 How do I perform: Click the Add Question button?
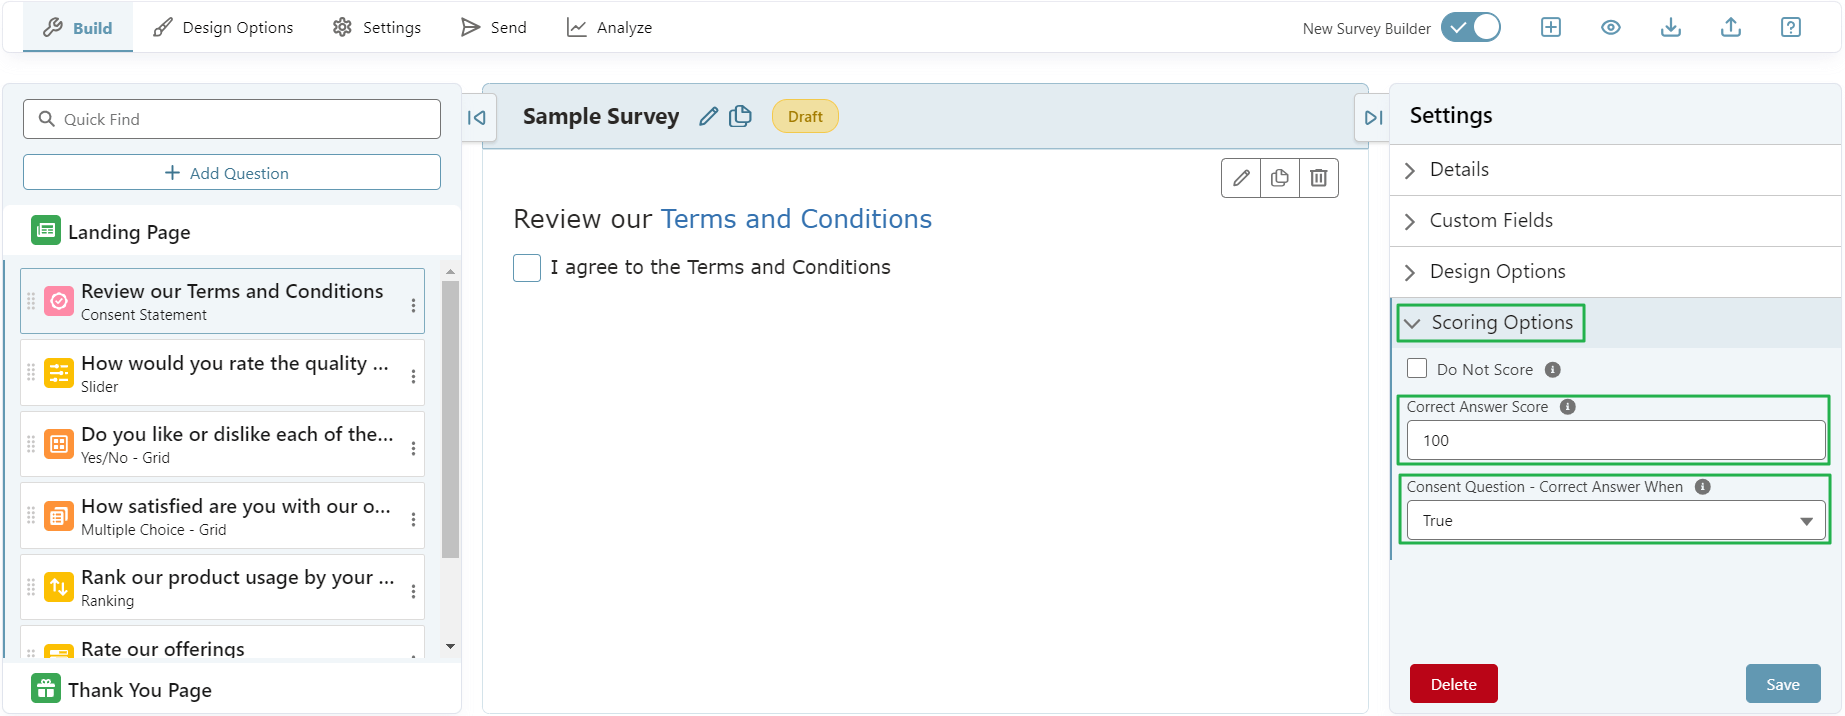click(x=231, y=172)
